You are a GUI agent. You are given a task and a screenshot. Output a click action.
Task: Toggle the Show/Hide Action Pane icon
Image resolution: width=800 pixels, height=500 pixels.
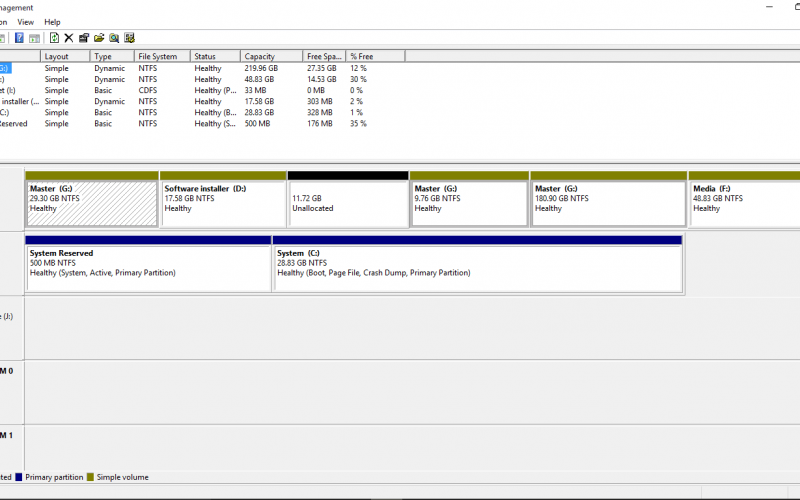[34, 38]
